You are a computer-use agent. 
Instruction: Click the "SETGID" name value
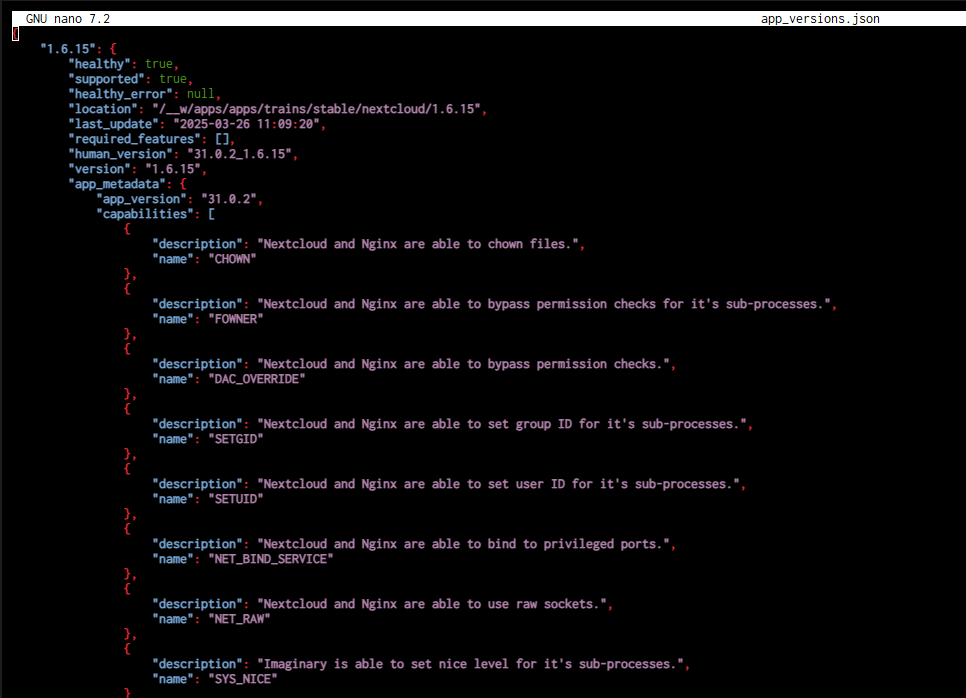(235, 439)
